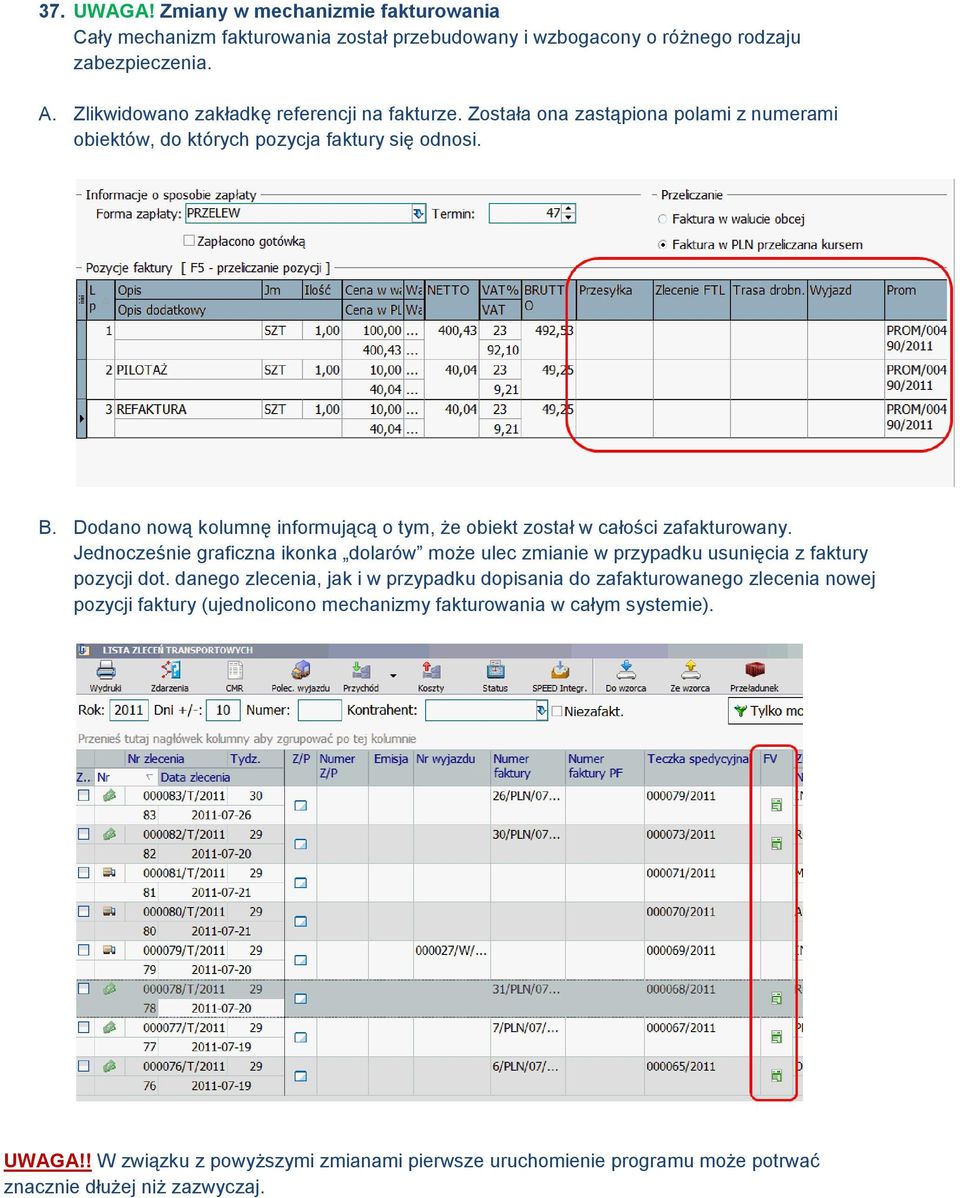The image size is (960, 1198).
Task: Increase the Termin value with spinner
Action: coord(569,209)
